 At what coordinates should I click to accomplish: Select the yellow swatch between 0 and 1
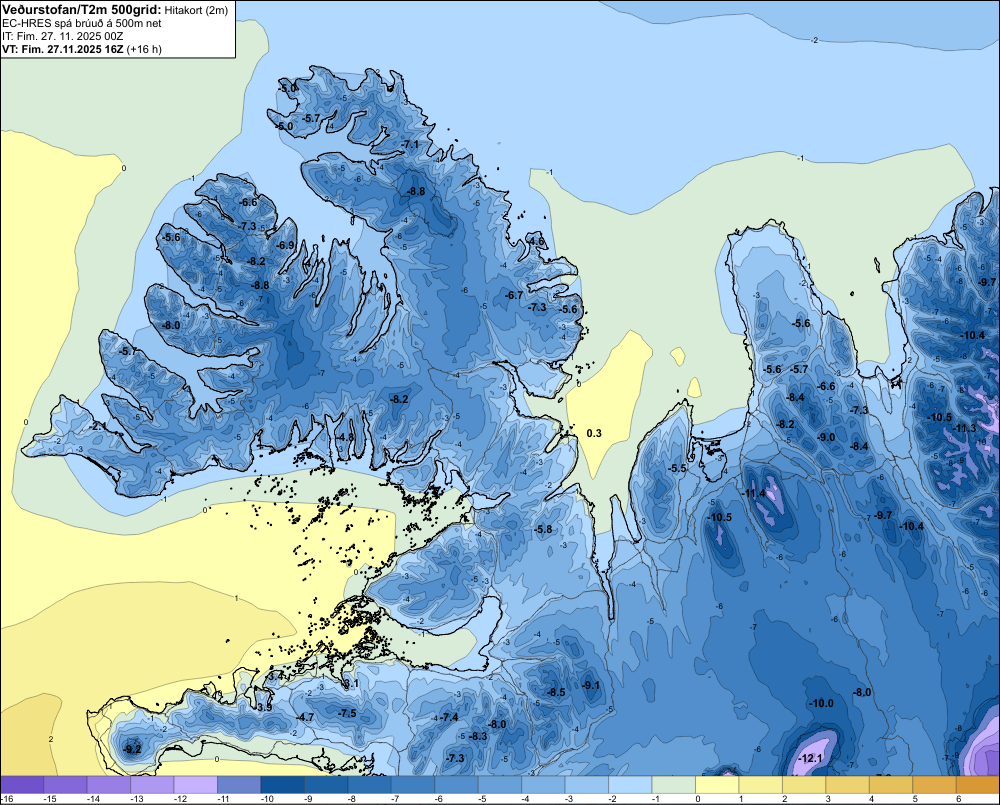coord(717,785)
